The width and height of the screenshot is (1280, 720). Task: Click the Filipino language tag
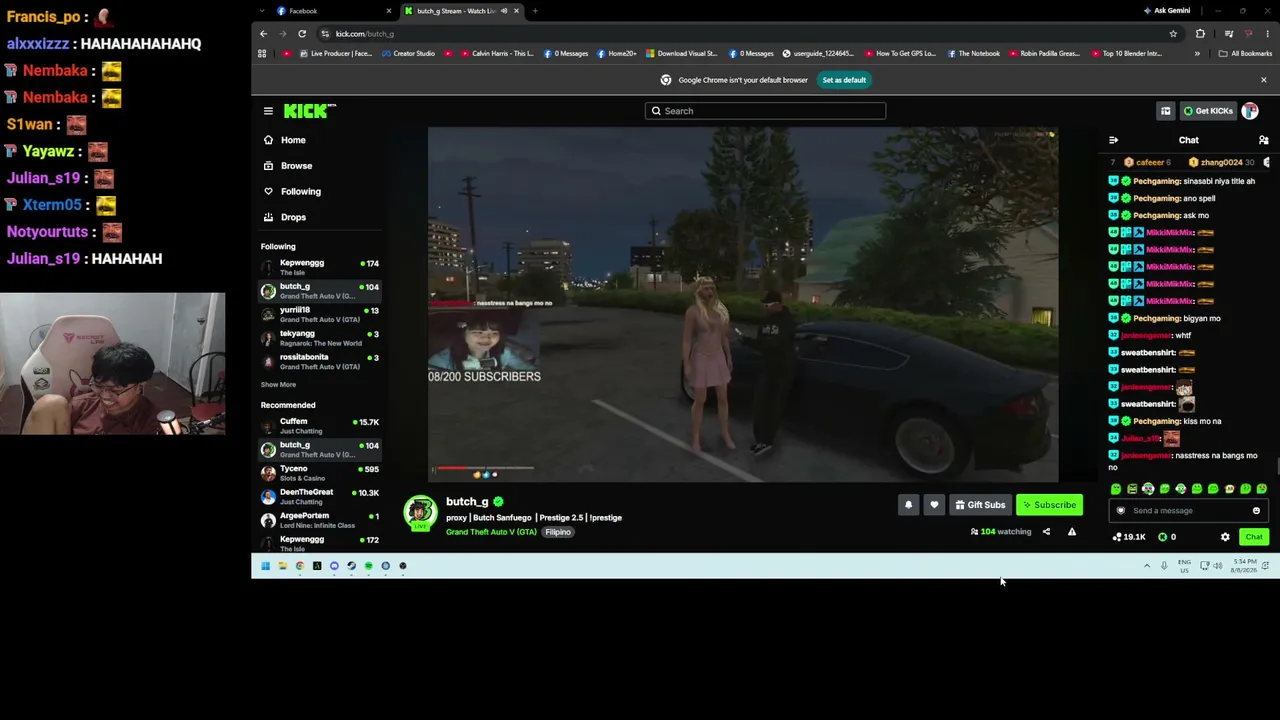[558, 532]
